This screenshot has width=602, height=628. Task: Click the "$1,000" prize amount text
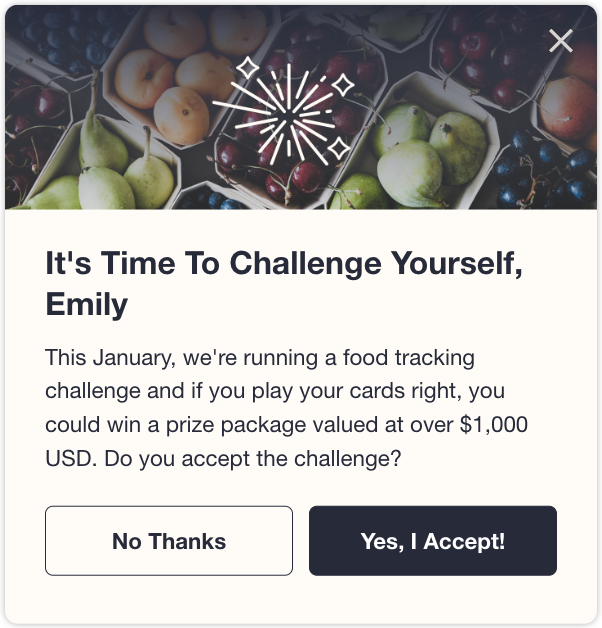pos(493,425)
